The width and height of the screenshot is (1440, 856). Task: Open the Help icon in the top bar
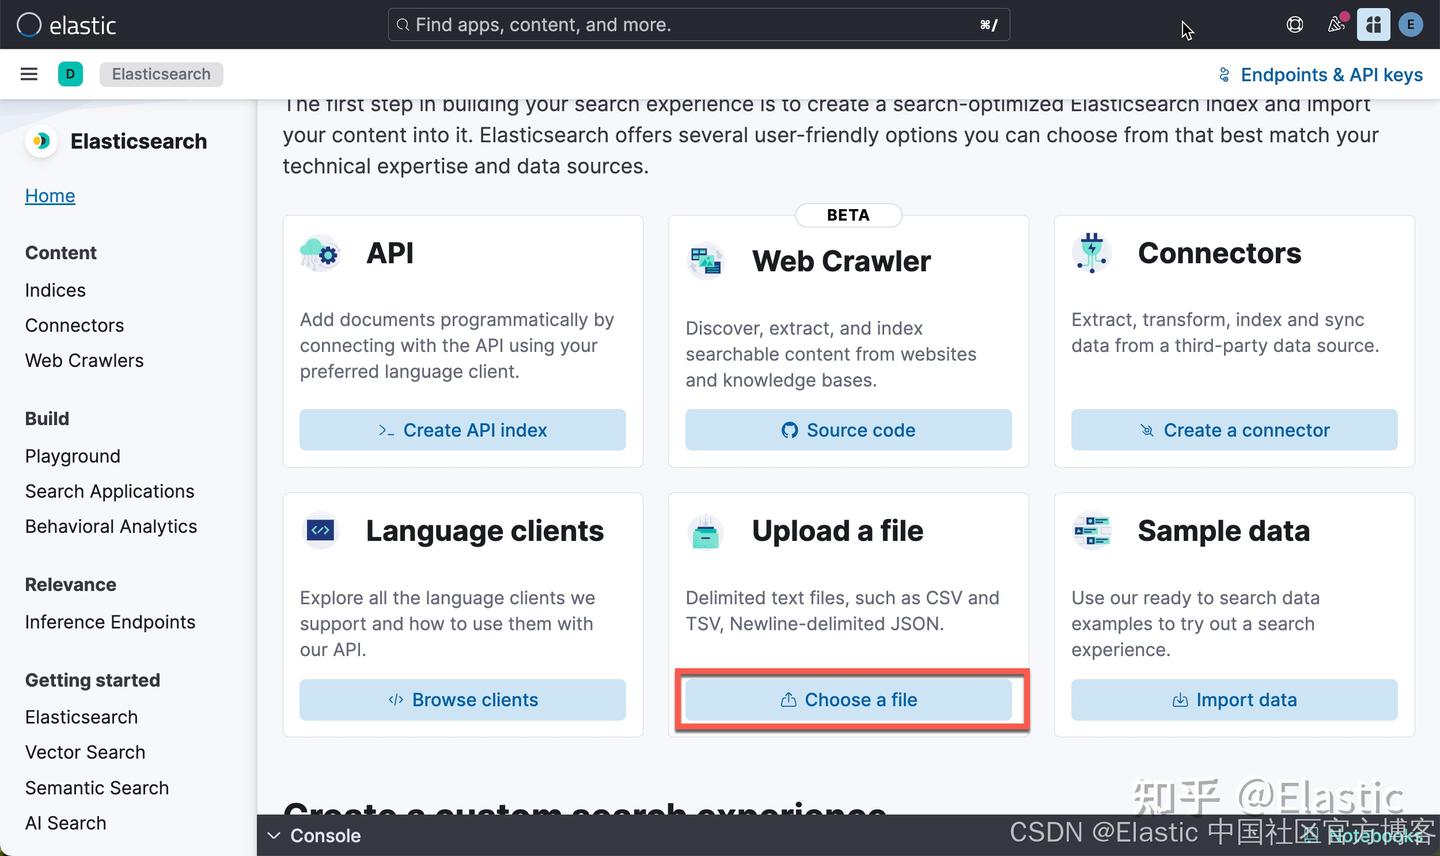(1294, 24)
